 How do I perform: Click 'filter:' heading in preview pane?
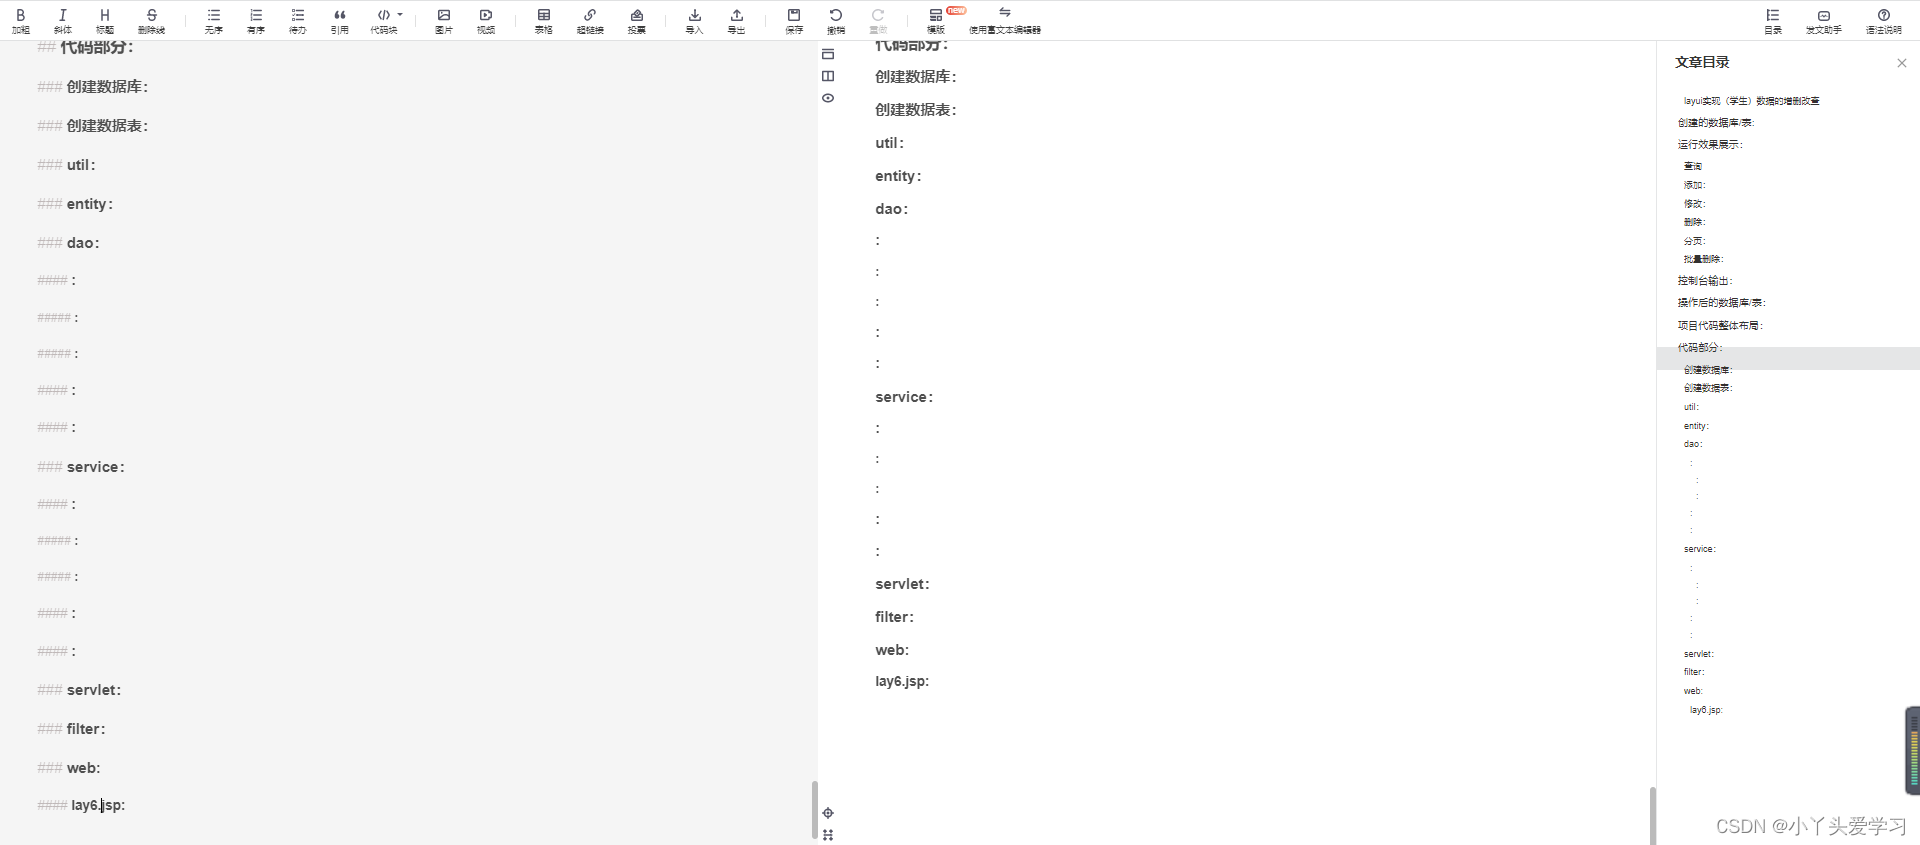point(894,617)
